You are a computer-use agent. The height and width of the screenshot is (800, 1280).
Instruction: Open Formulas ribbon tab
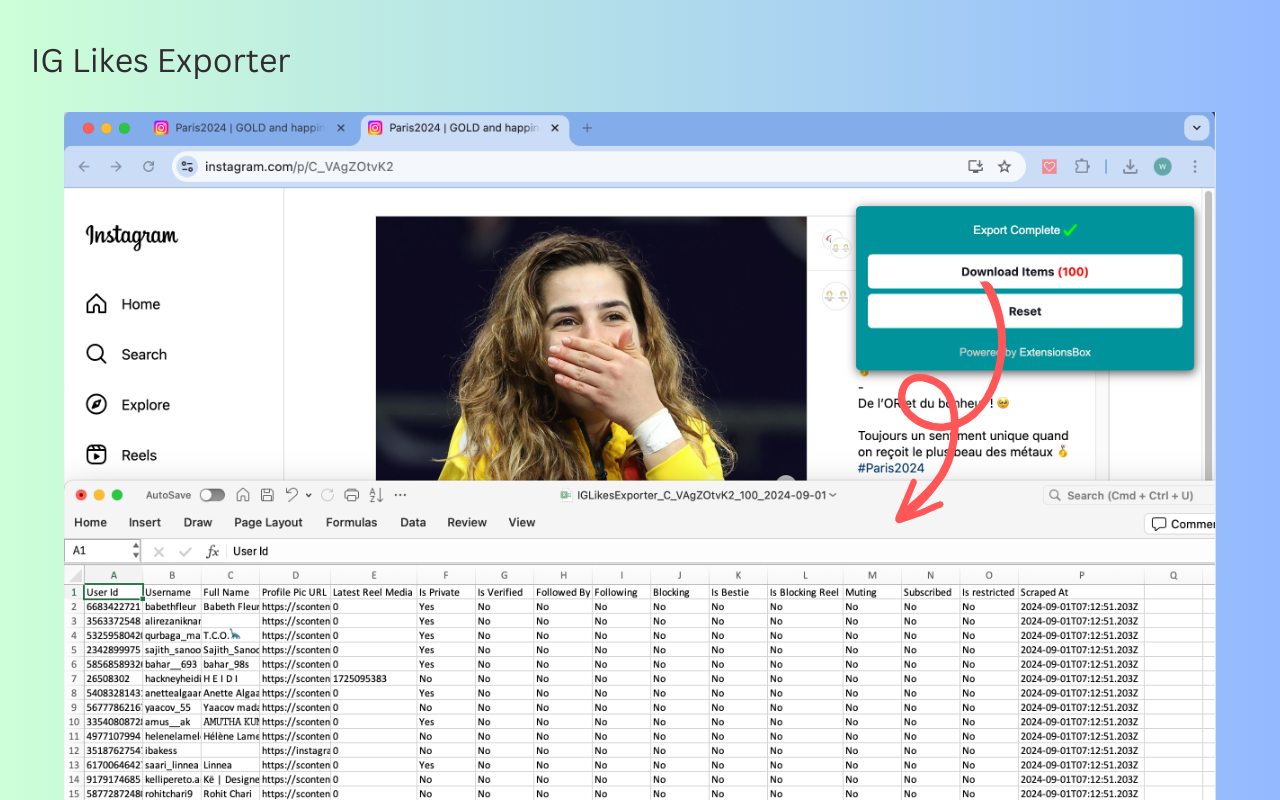click(352, 522)
